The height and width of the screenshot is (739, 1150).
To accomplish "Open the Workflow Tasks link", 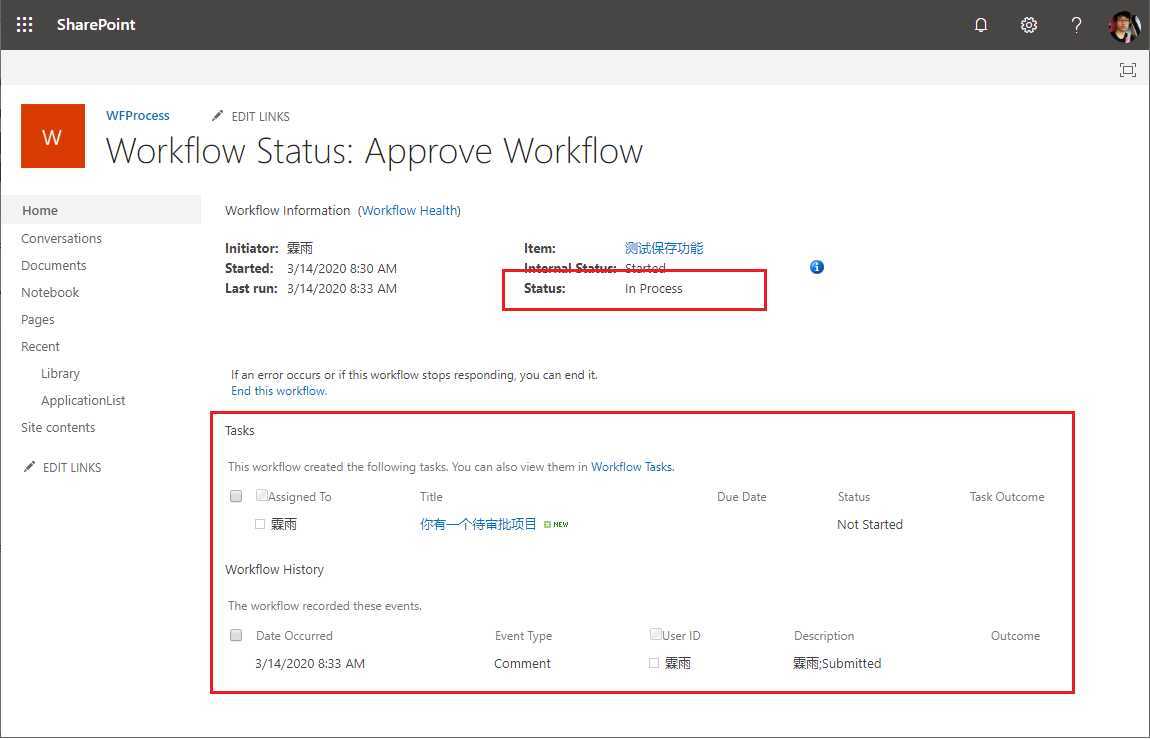I will click(631, 466).
